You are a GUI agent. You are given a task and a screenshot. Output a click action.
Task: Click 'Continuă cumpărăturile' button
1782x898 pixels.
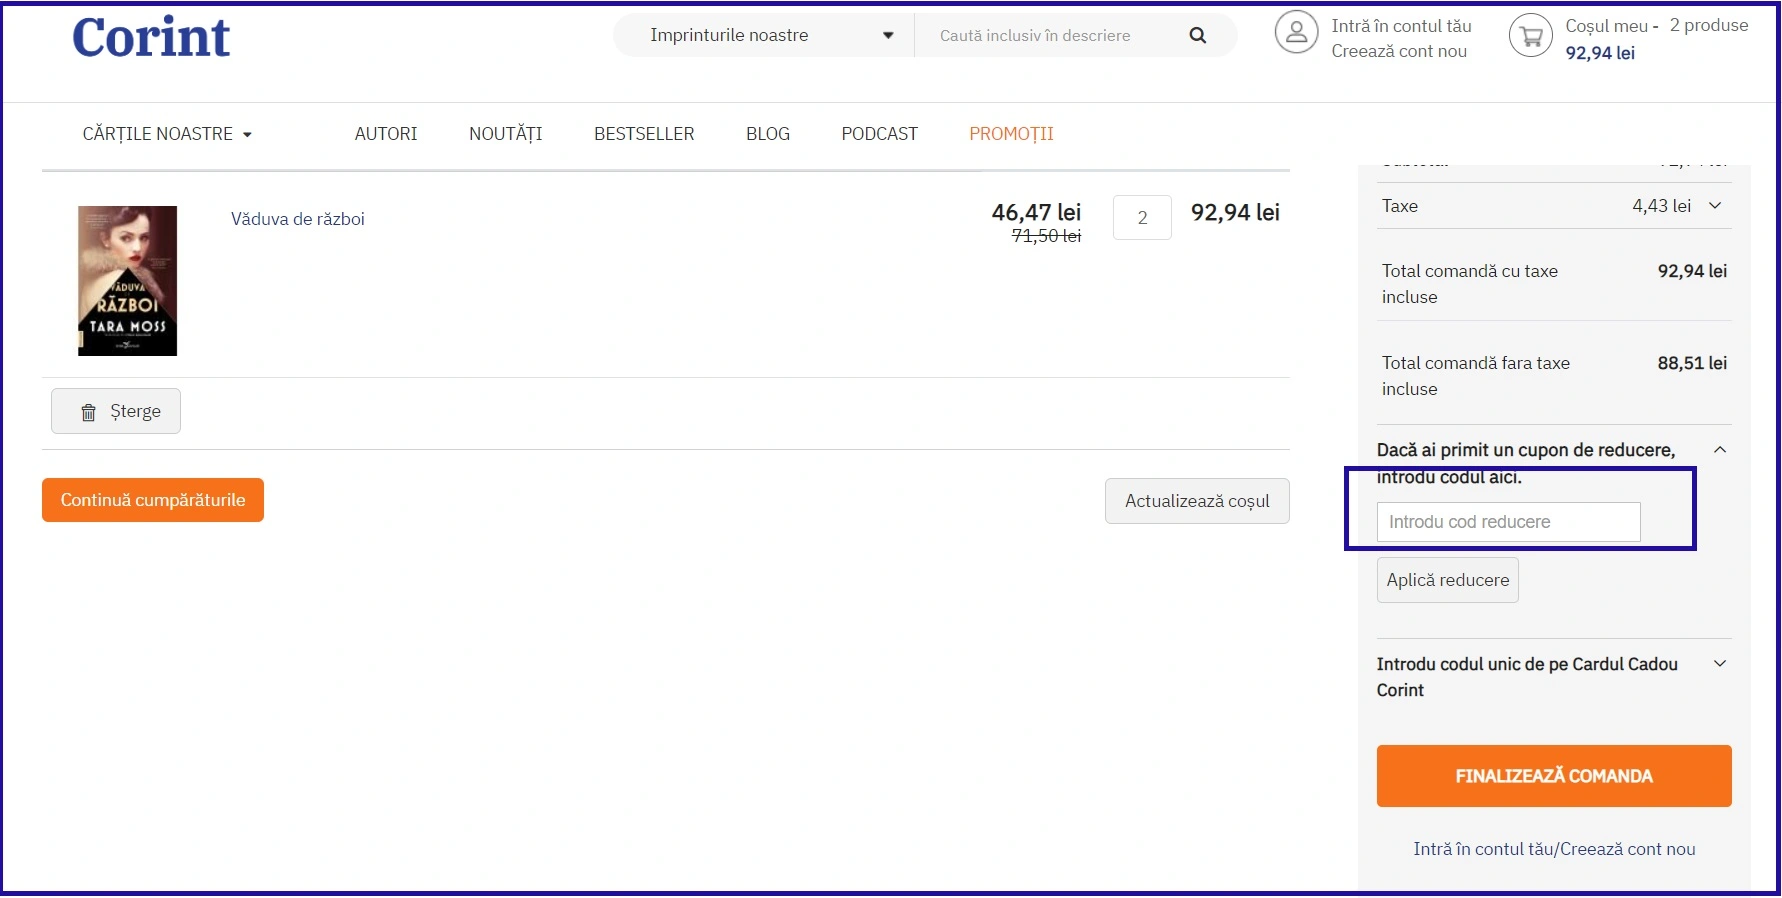click(x=153, y=500)
